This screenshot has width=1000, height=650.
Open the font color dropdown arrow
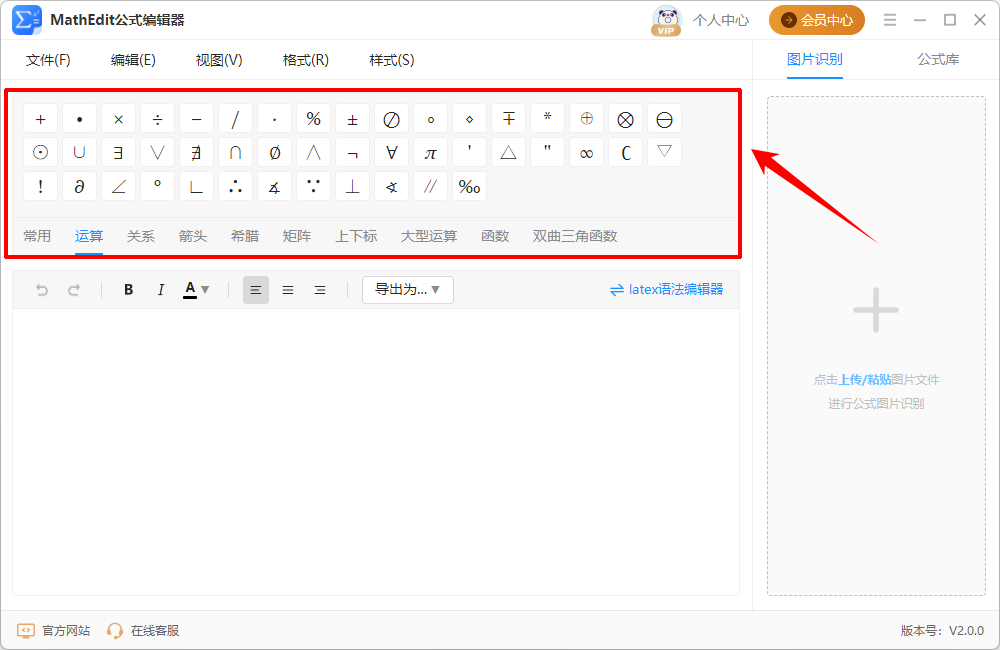pyautogui.click(x=205, y=290)
